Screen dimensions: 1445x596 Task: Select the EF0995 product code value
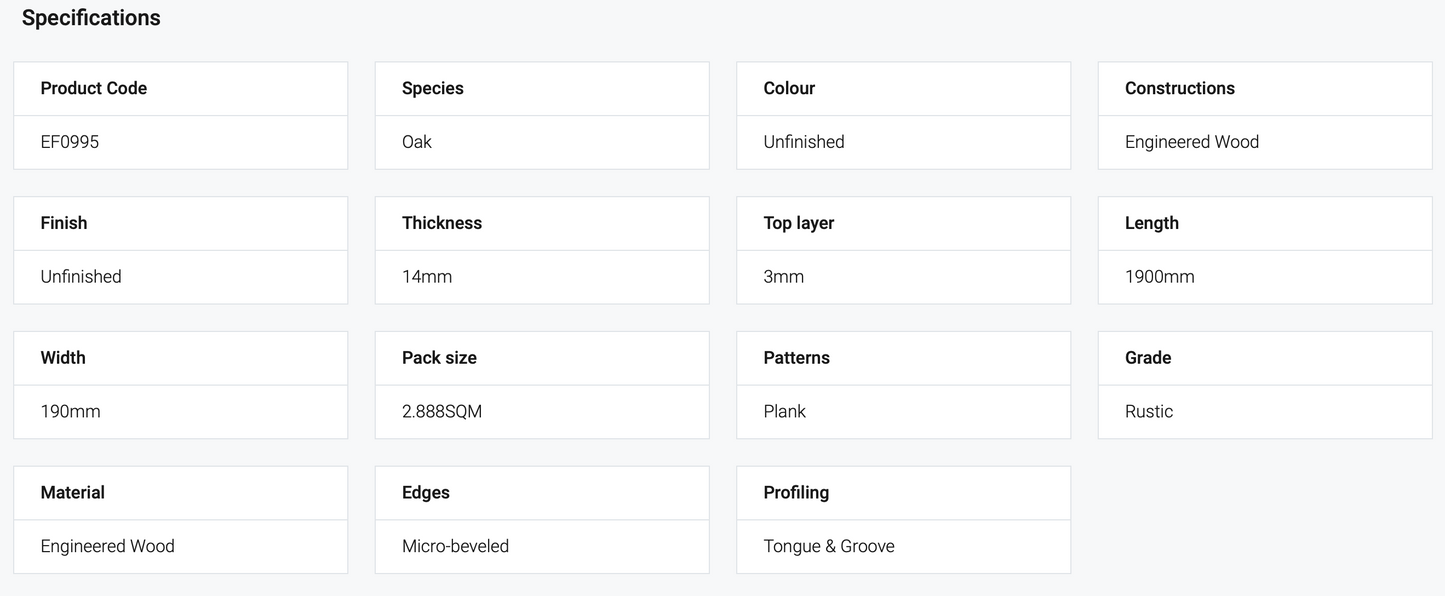70,142
